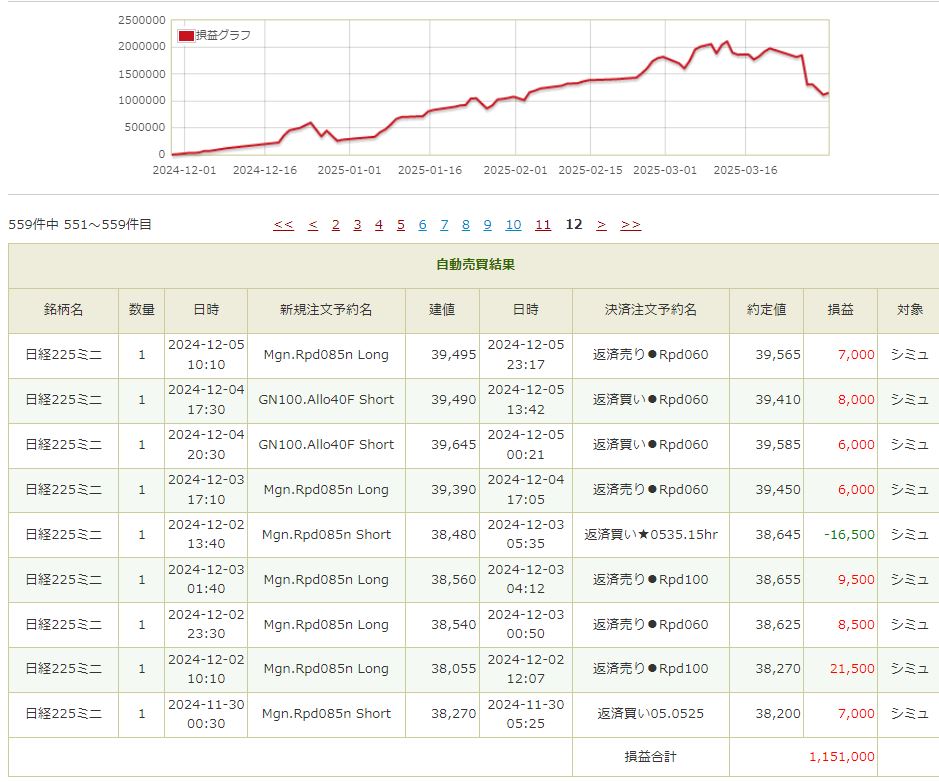Select the 約定値 39,410 cell
Viewport: 939px width, 782px height.
[767, 400]
